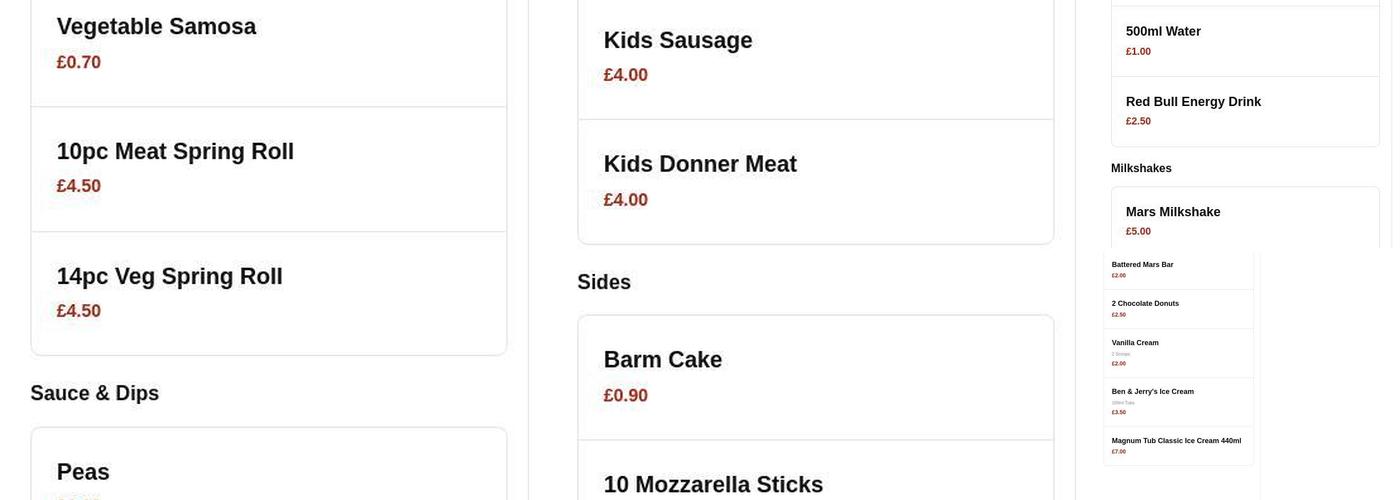
Task: Pick the Kids Sausage meal
Action: pos(815,57)
